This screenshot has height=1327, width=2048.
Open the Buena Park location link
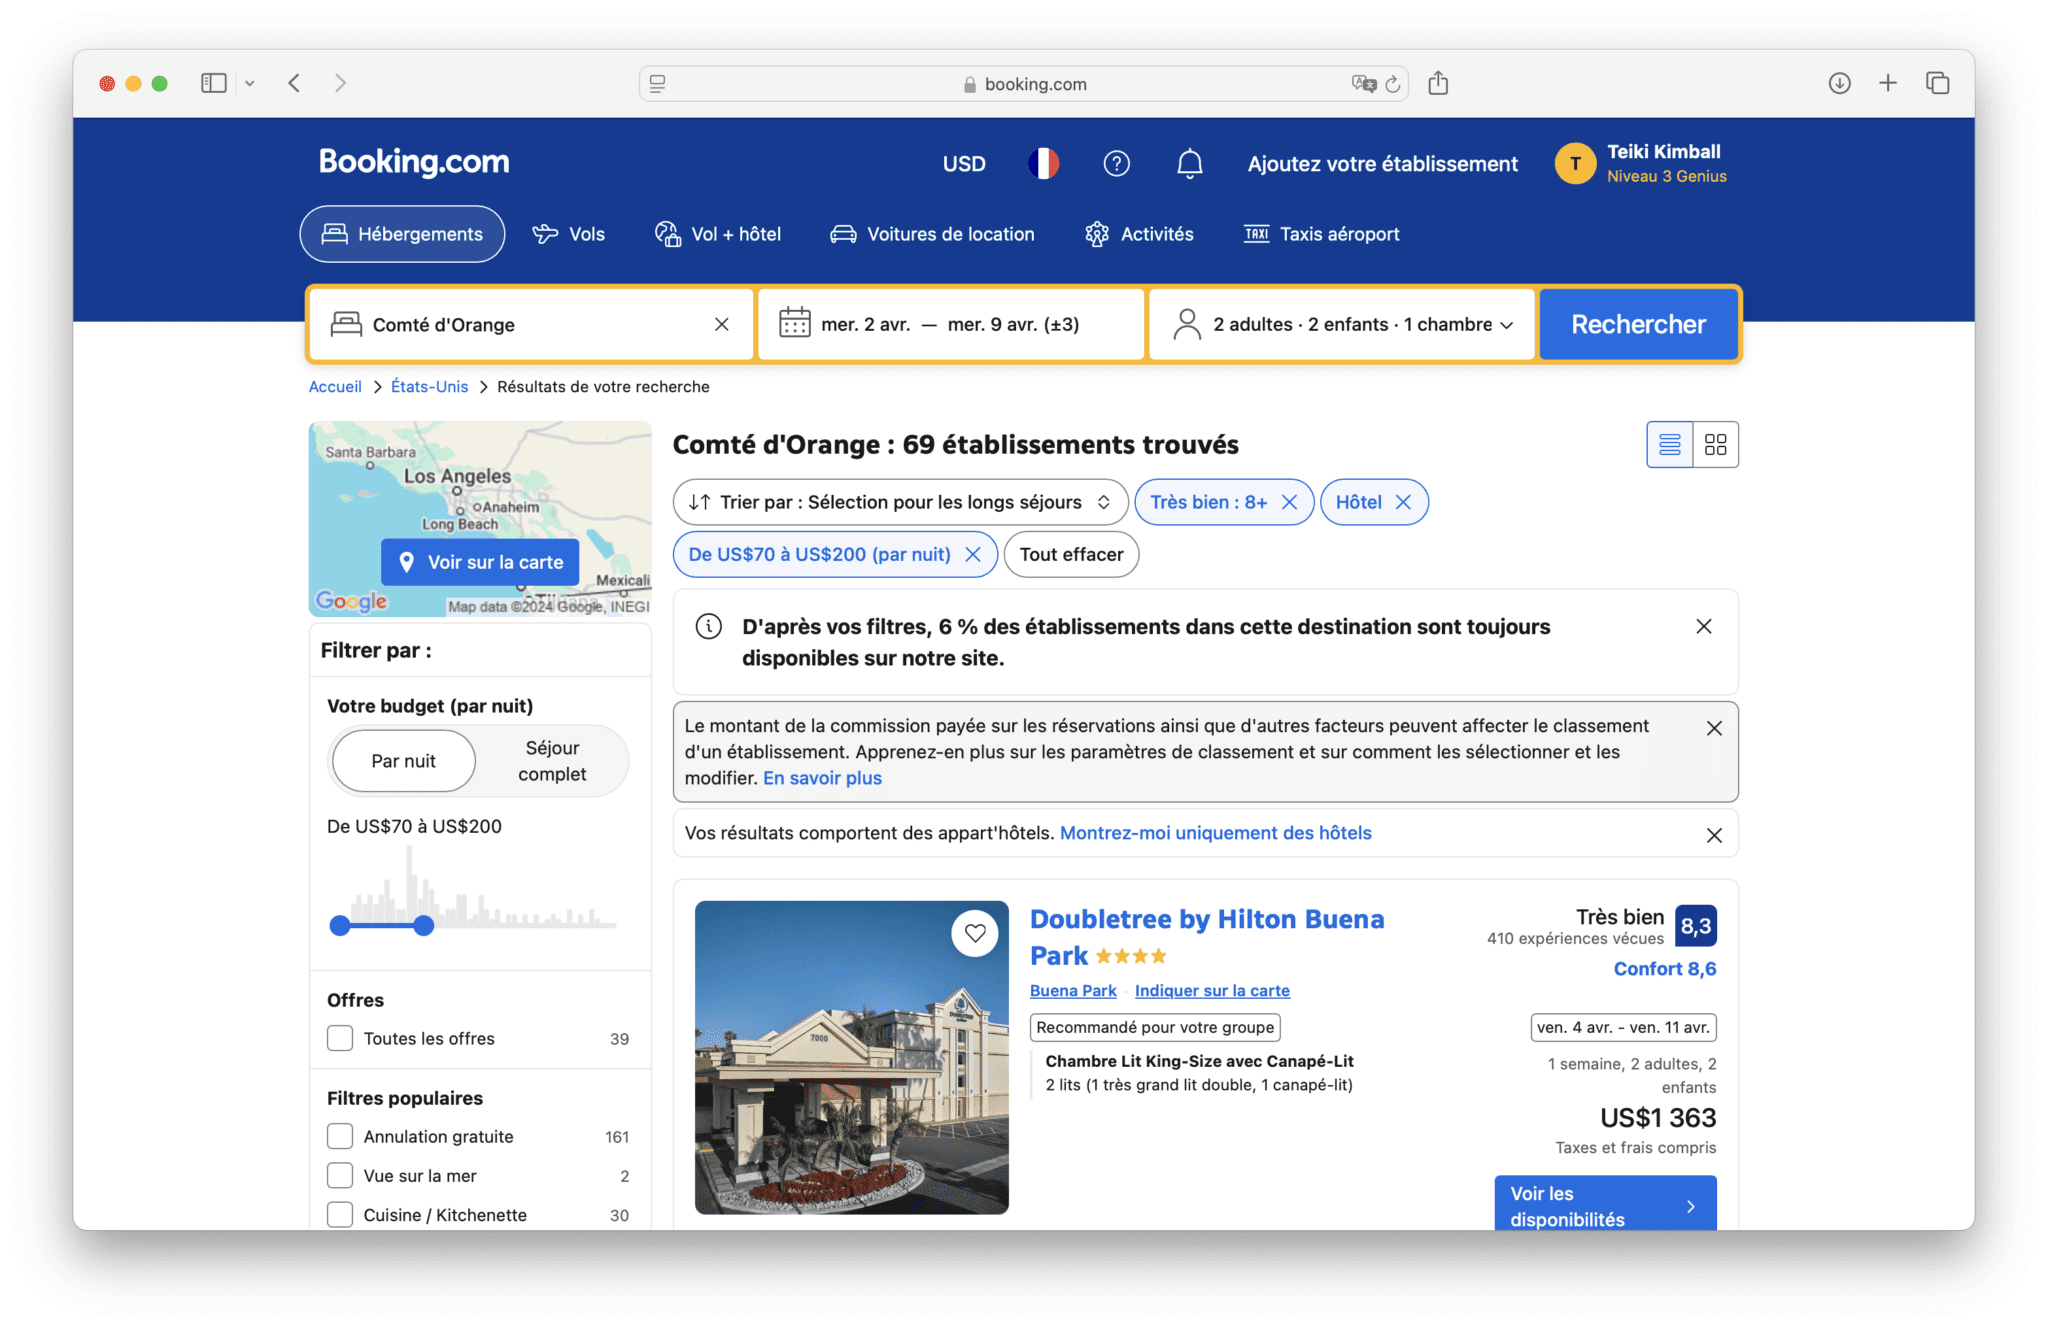(x=1073, y=990)
